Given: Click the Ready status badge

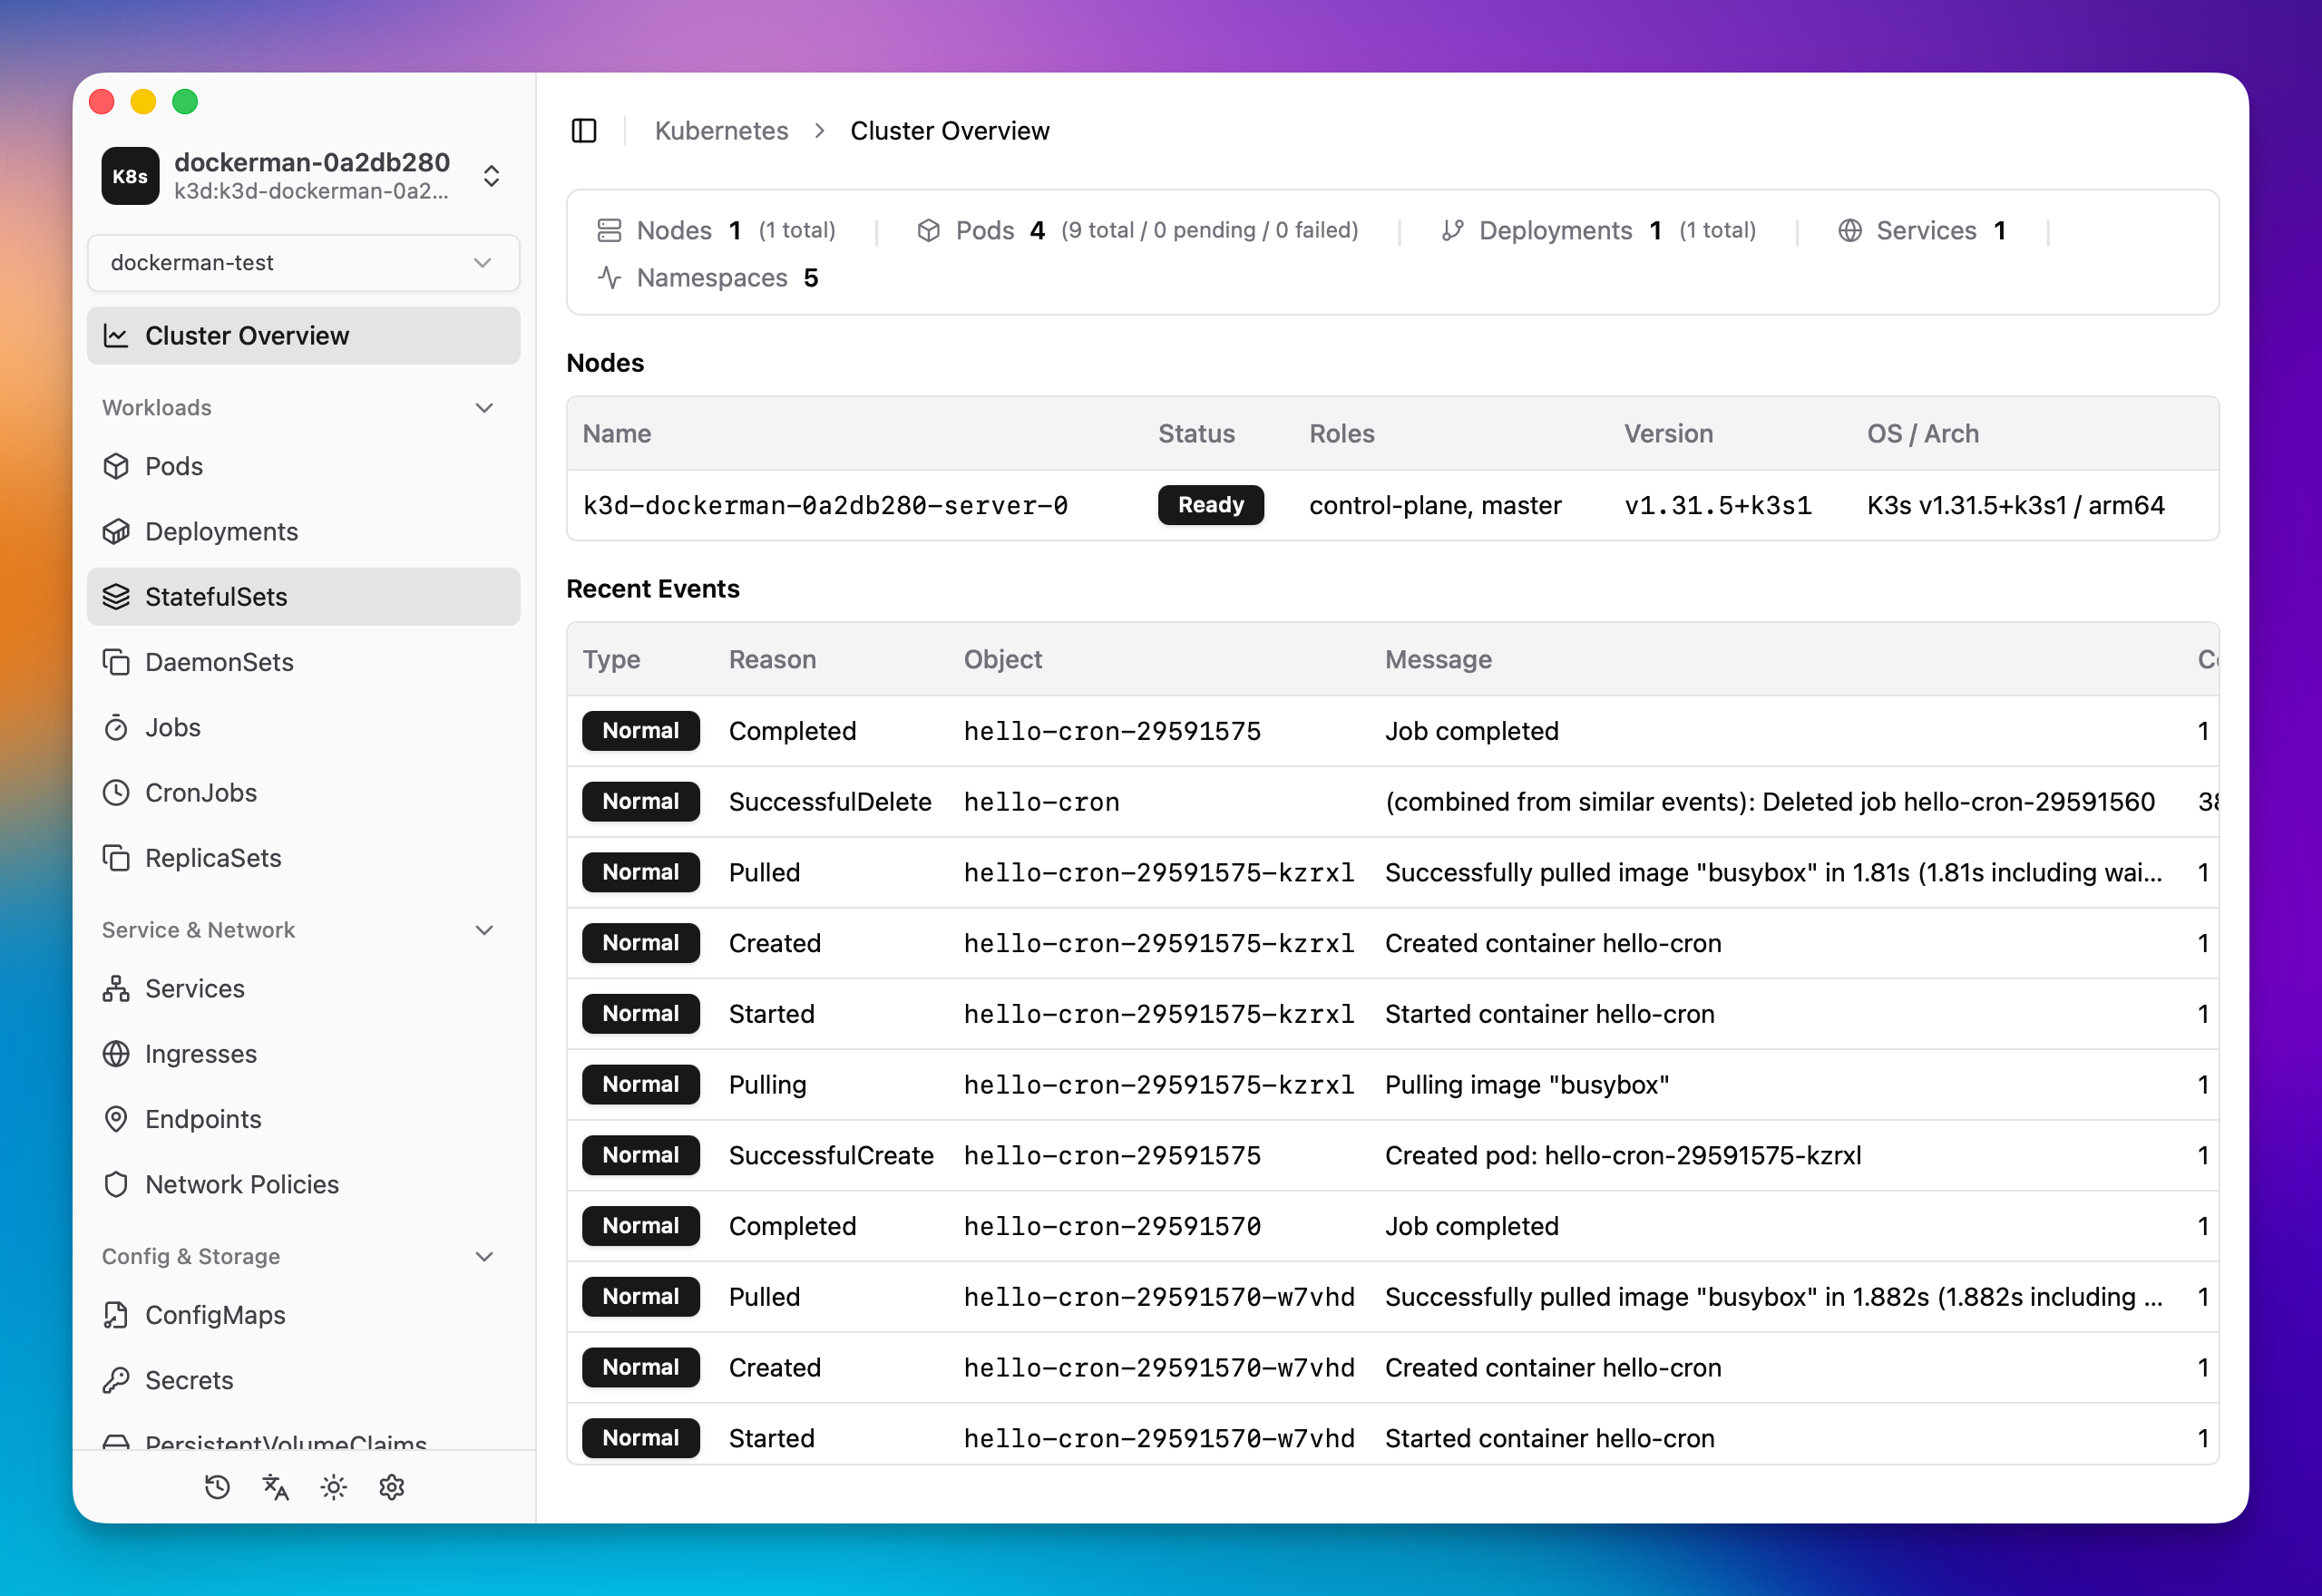Looking at the screenshot, I should pyautogui.click(x=1210, y=505).
